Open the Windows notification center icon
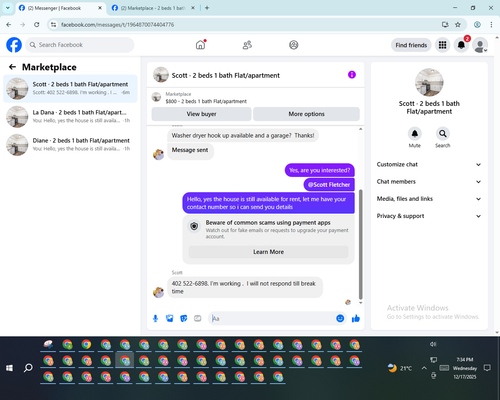 [x=487, y=368]
